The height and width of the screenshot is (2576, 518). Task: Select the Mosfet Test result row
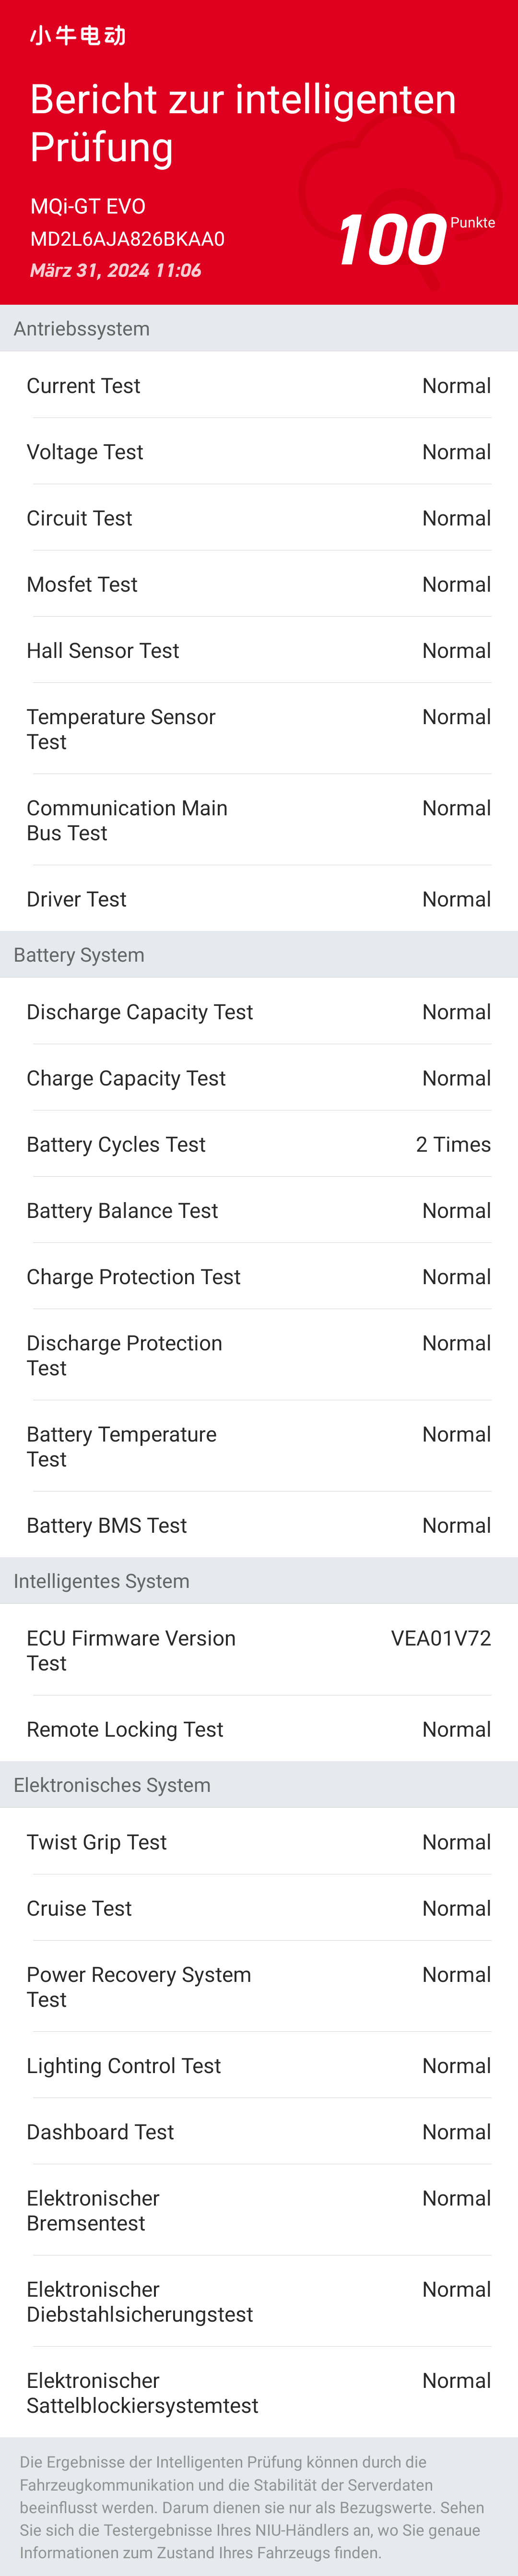coord(259,584)
